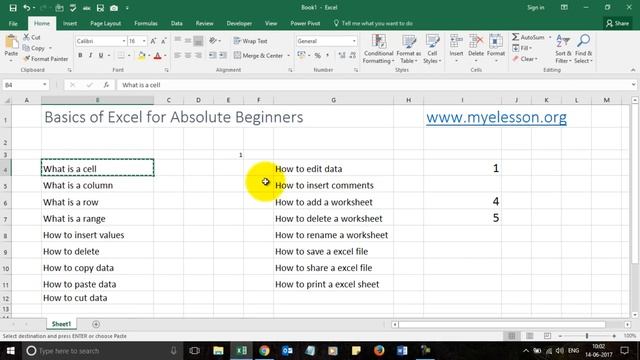Open the Borders button

pyautogui.click(x=121, y=56)
